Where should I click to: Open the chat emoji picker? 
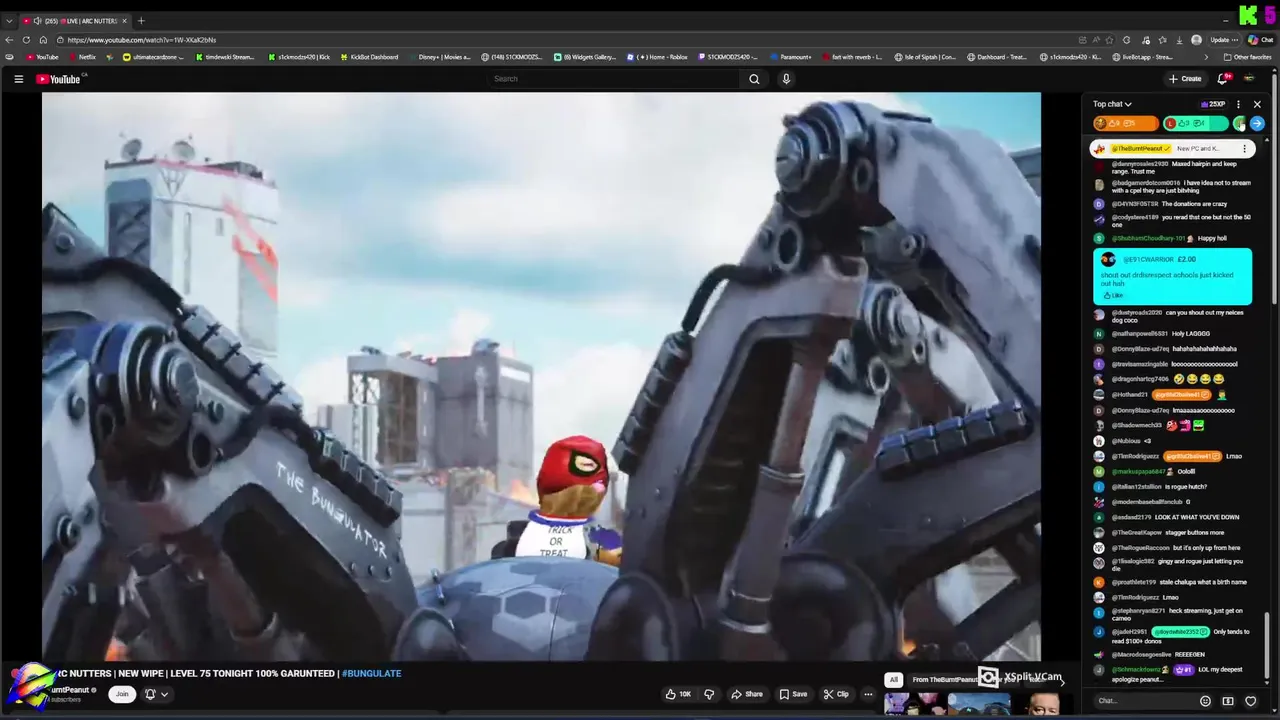[x=1205, y=701]
